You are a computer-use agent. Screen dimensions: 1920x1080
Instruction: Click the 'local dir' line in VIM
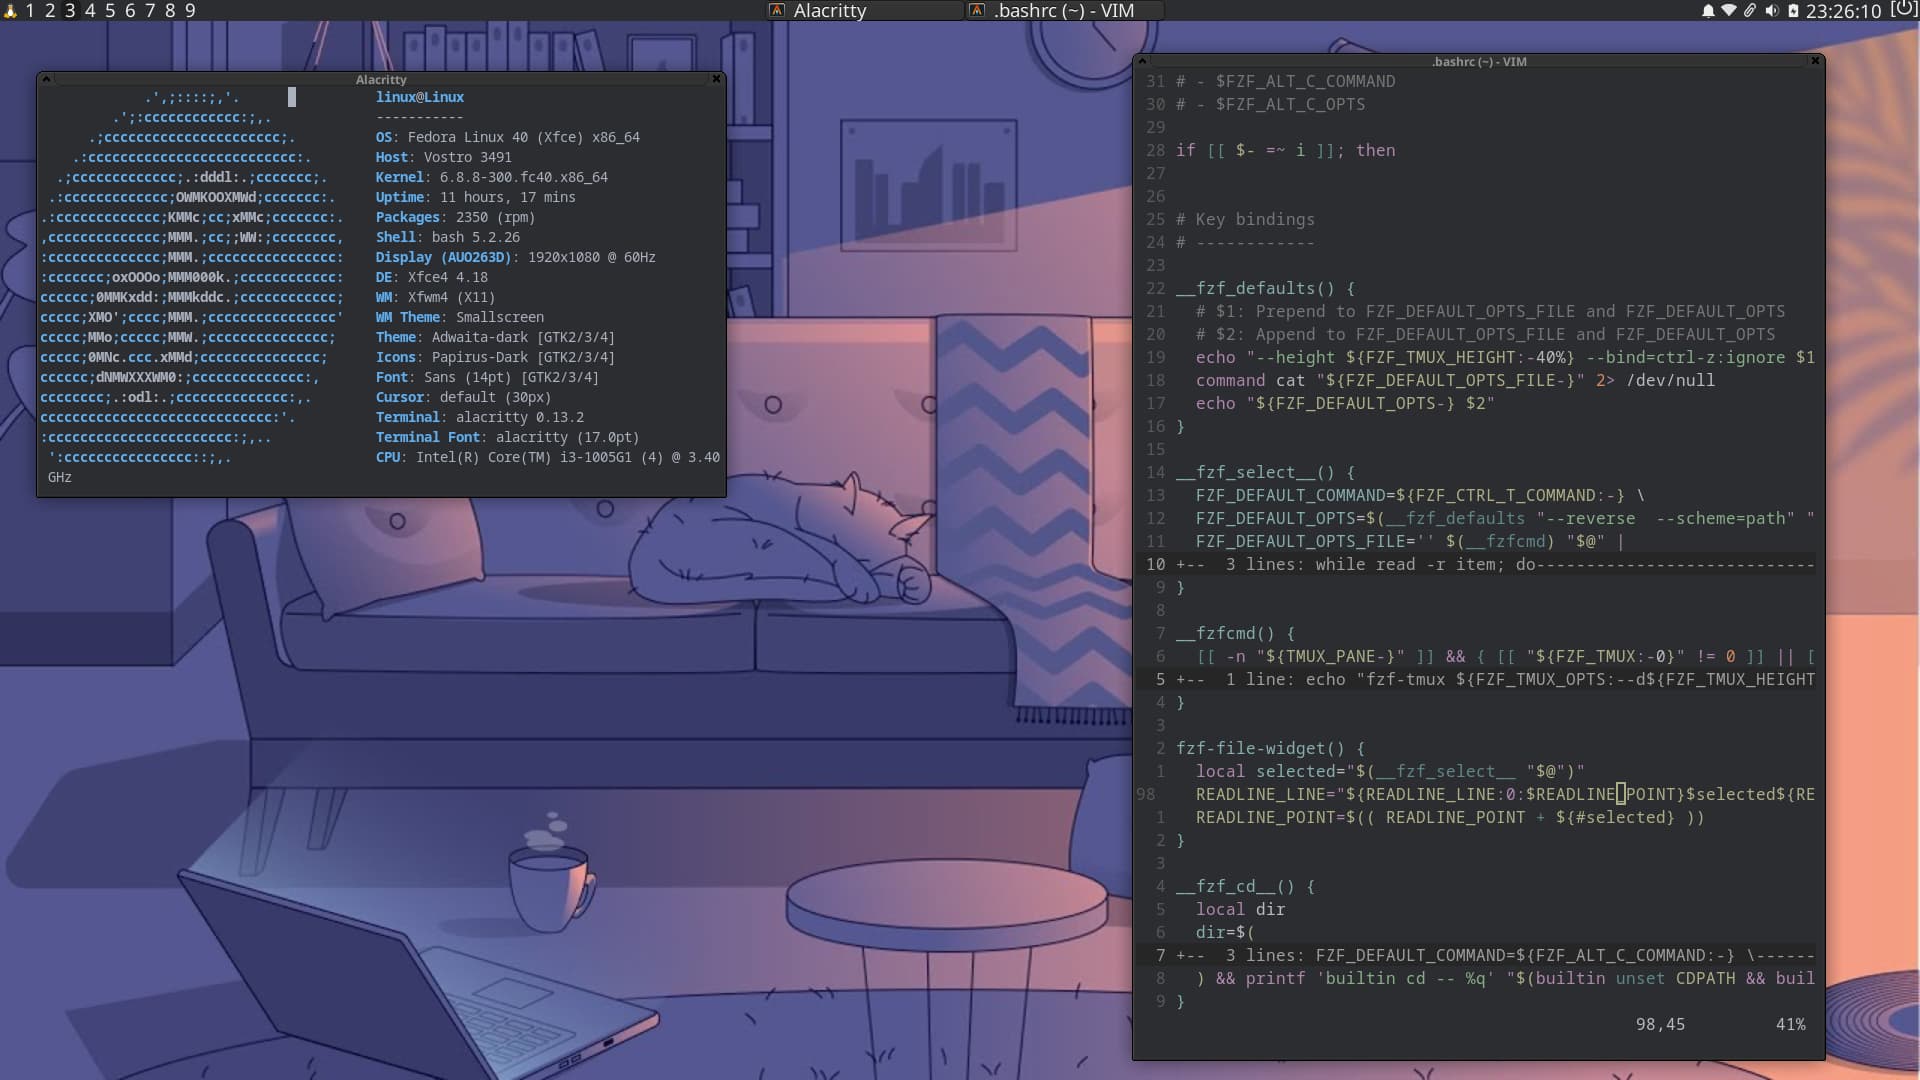point(1241,909)
